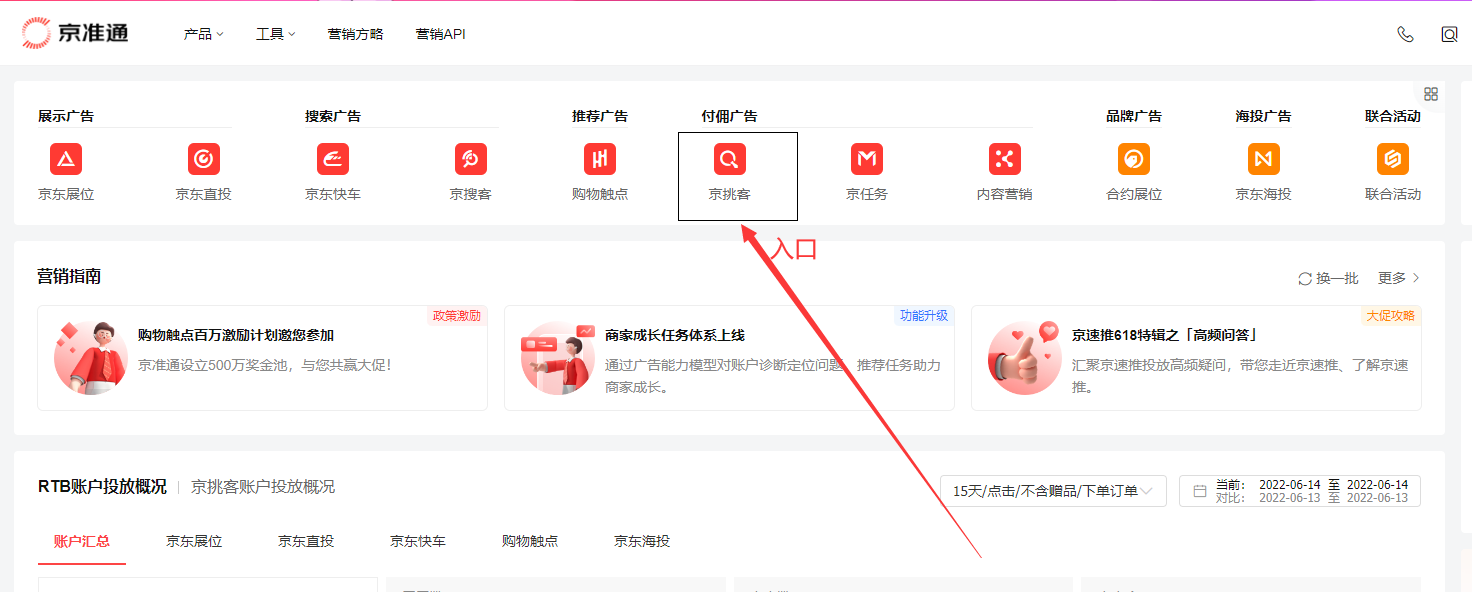Open the 内容营销 icon
Screen dimensions: 1472x592
pos(1005,159)
